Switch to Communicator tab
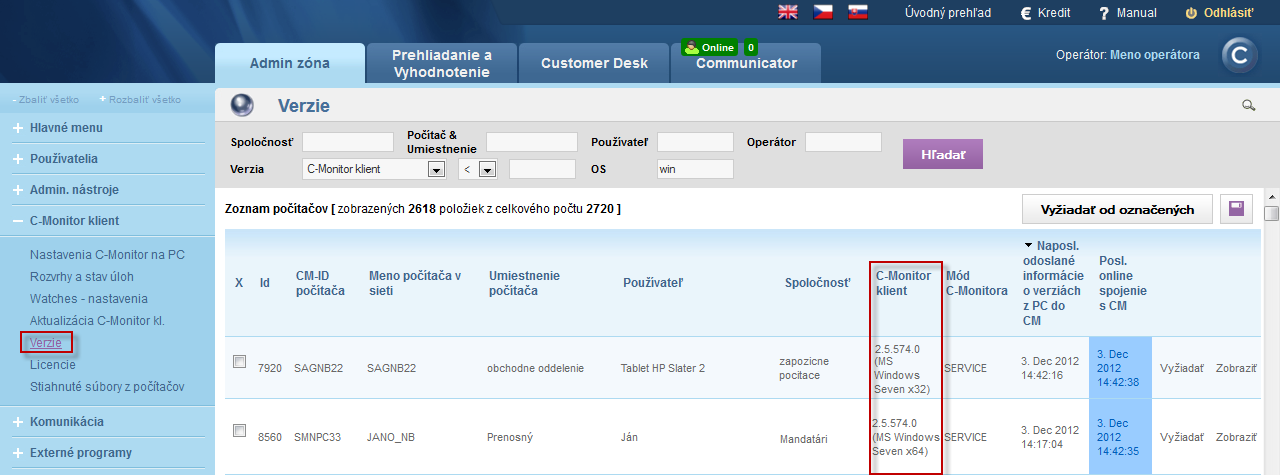 (746, 63)
